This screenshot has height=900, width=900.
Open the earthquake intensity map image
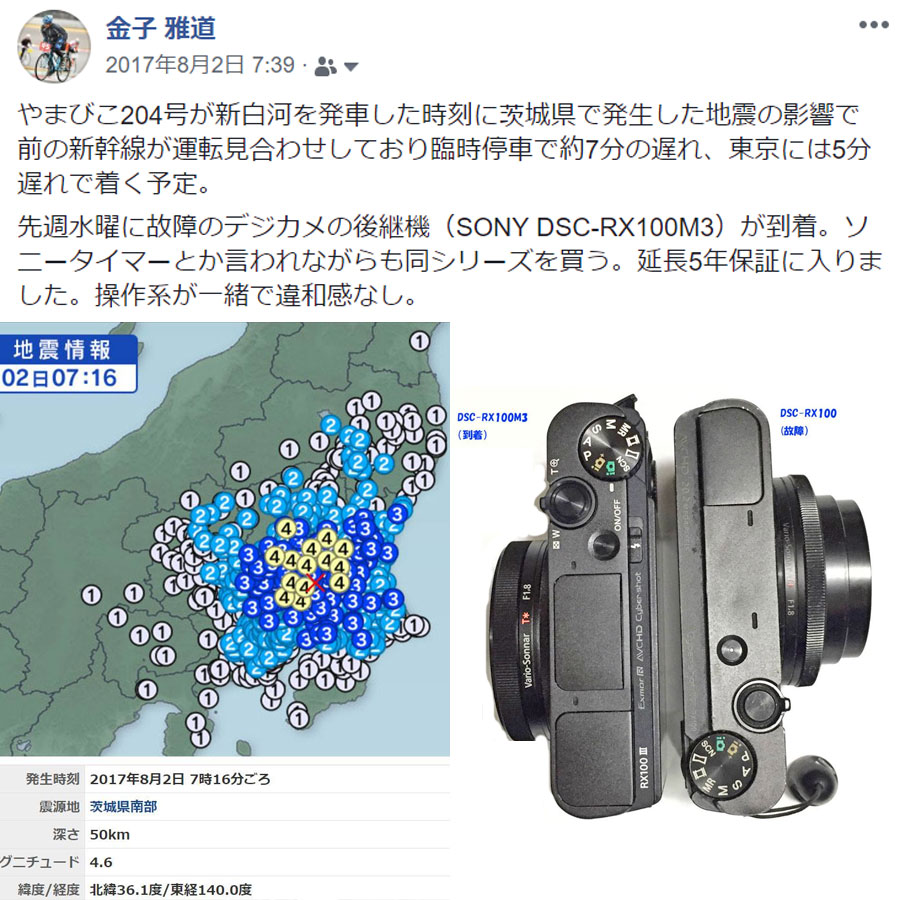pyautogui.click(x=224, y=539)
